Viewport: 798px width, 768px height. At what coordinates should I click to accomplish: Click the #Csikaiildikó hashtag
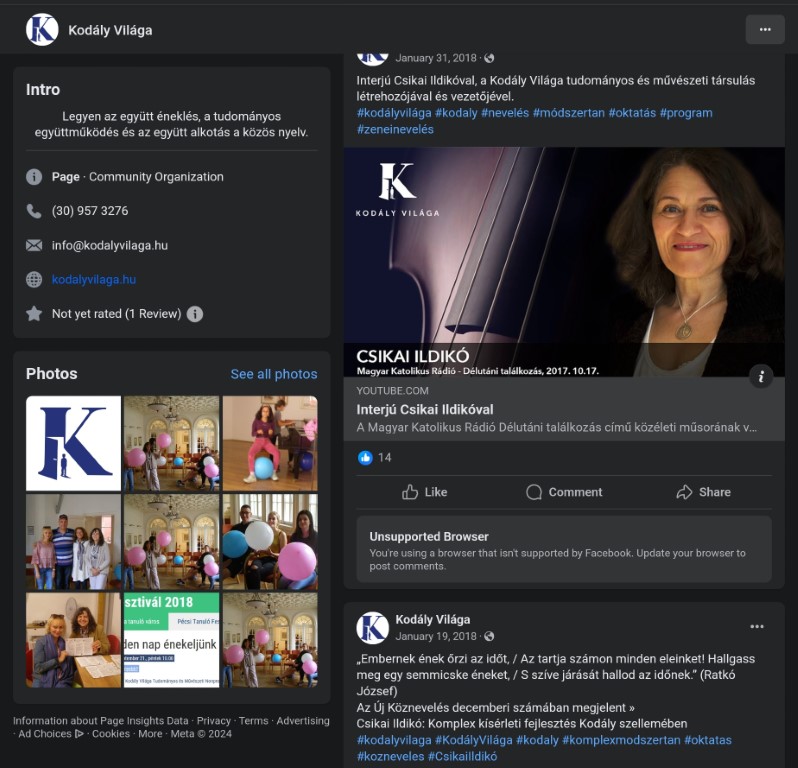462,756
